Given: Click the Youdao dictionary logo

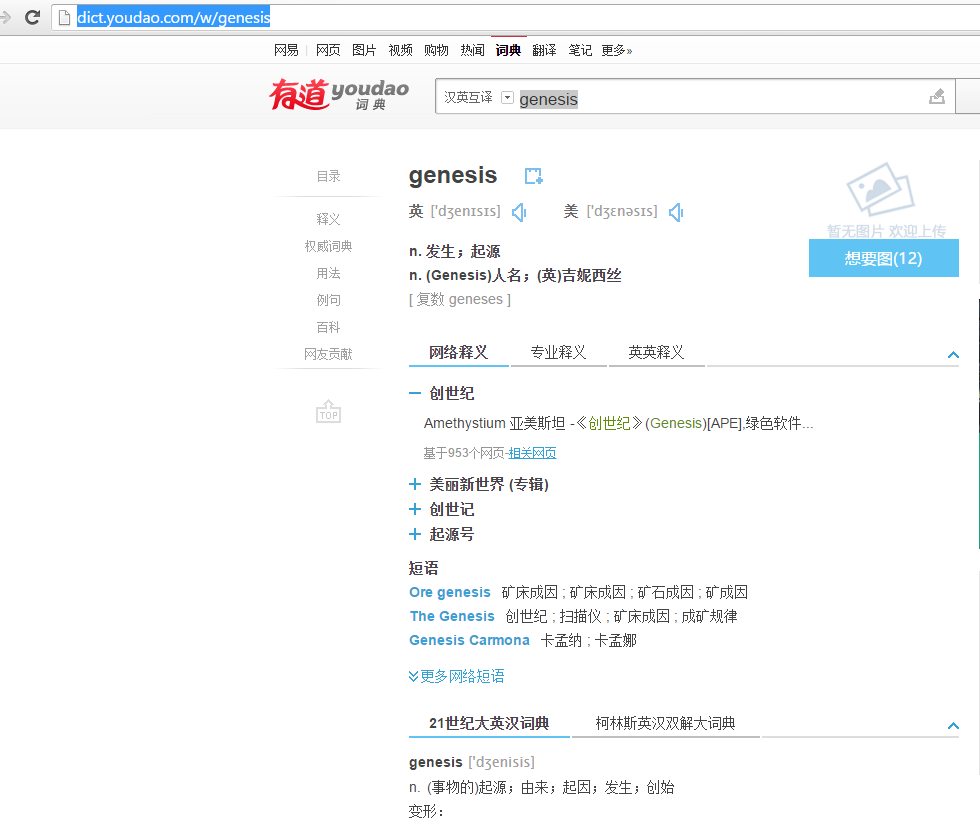Looking at the screenshot, I should (x=339, y=94).
